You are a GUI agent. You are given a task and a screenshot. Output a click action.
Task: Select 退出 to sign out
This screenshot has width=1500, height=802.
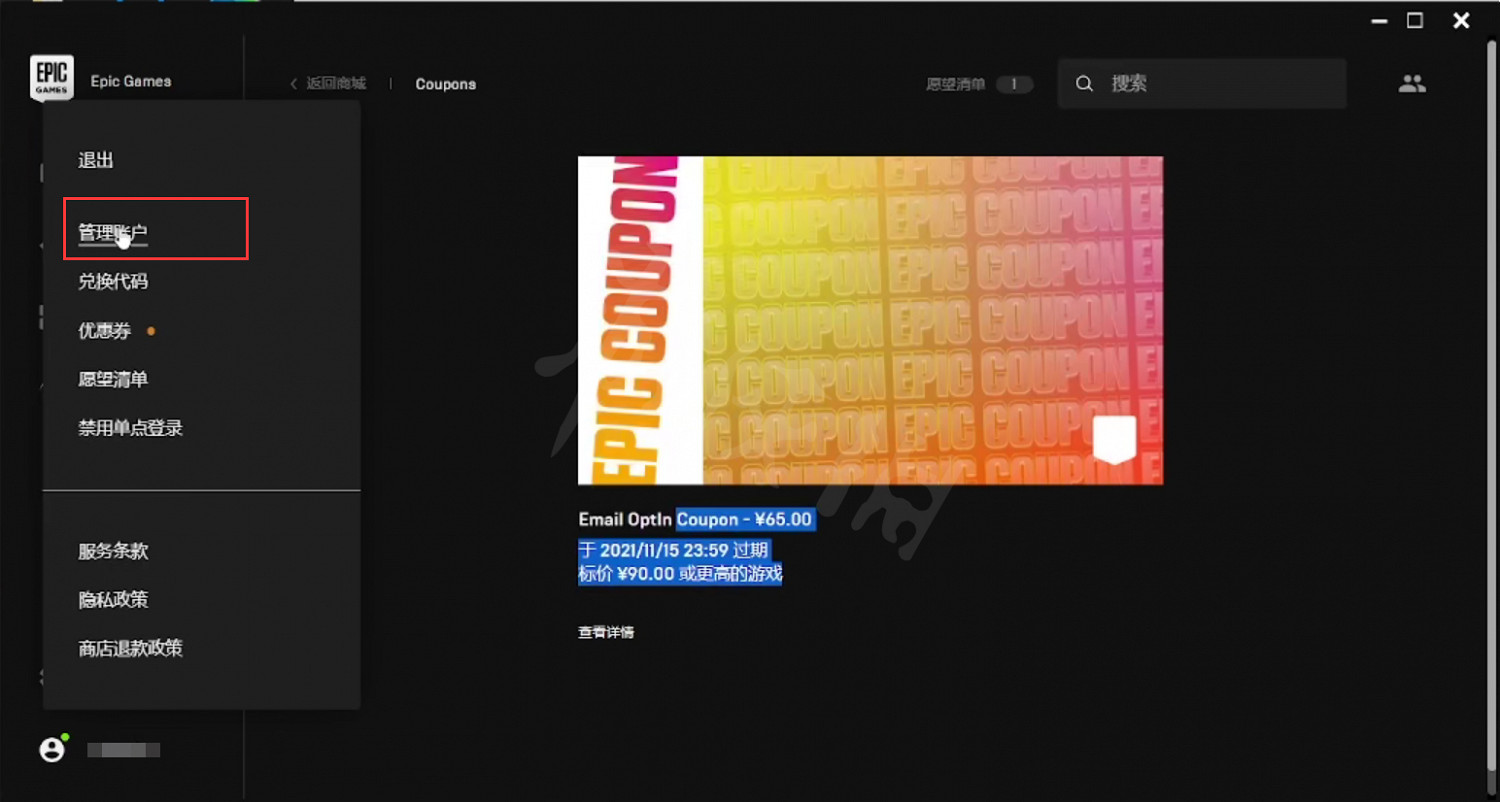click(x=96, y=161)
